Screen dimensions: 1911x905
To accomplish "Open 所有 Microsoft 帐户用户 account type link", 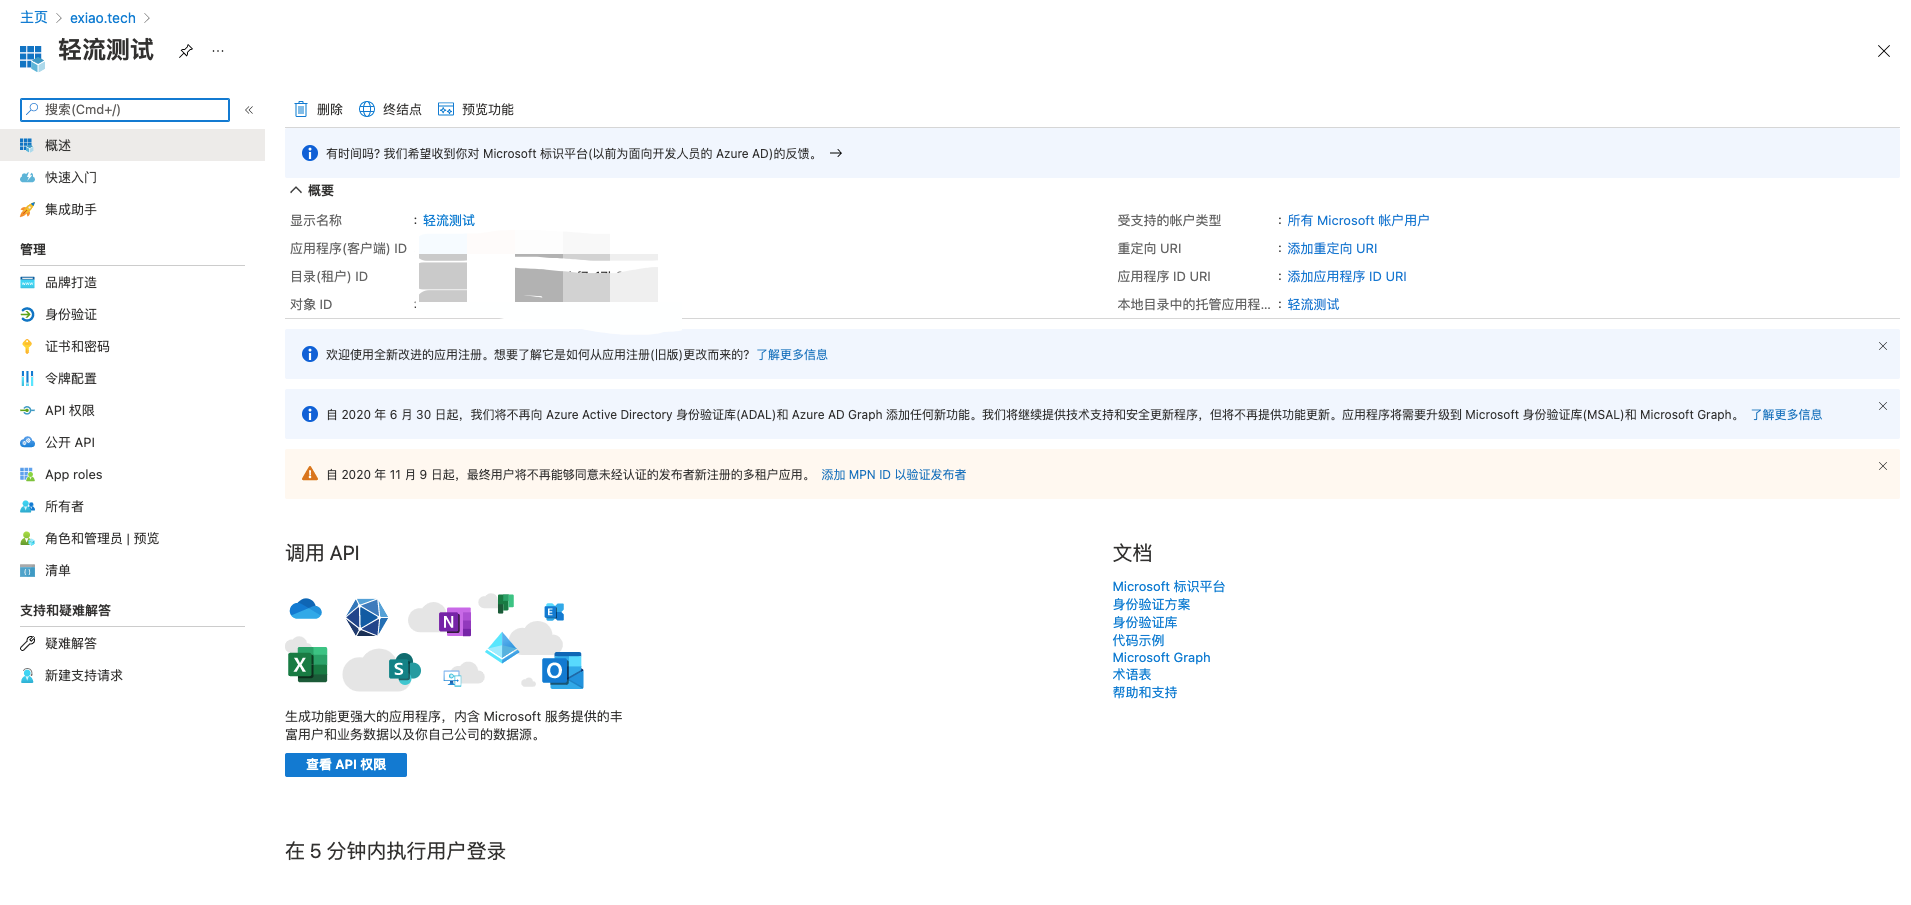I will point(1358,220).
